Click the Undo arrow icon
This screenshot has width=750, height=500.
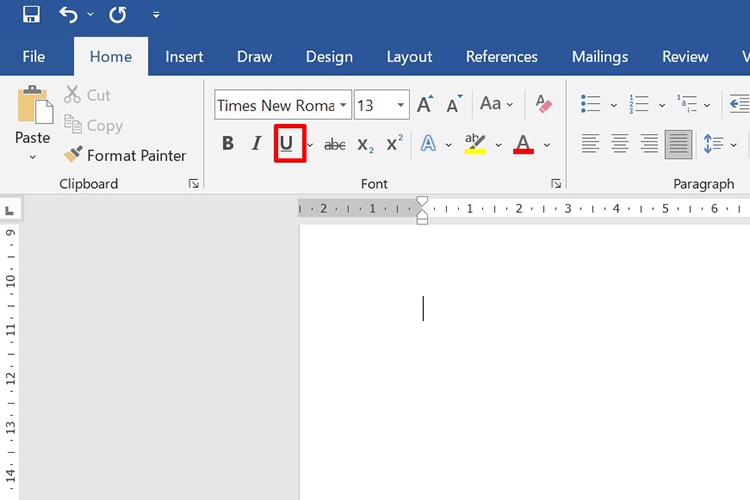point(68,15)
